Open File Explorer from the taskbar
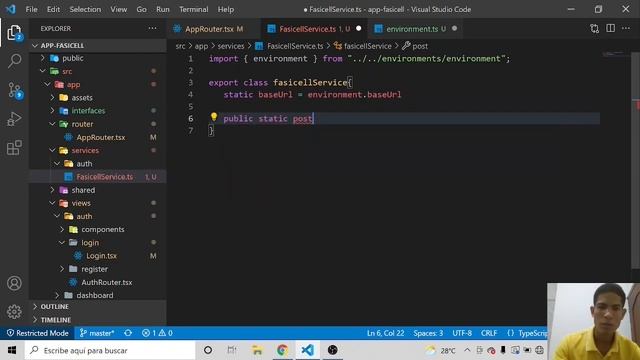Screen dimensions: 640x360 coord(257,350)
